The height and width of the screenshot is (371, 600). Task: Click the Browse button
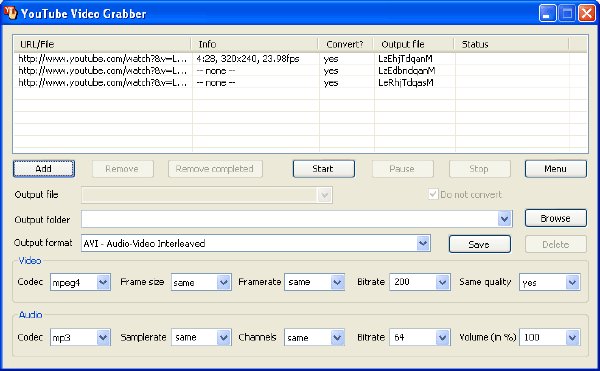click(556, 218)
